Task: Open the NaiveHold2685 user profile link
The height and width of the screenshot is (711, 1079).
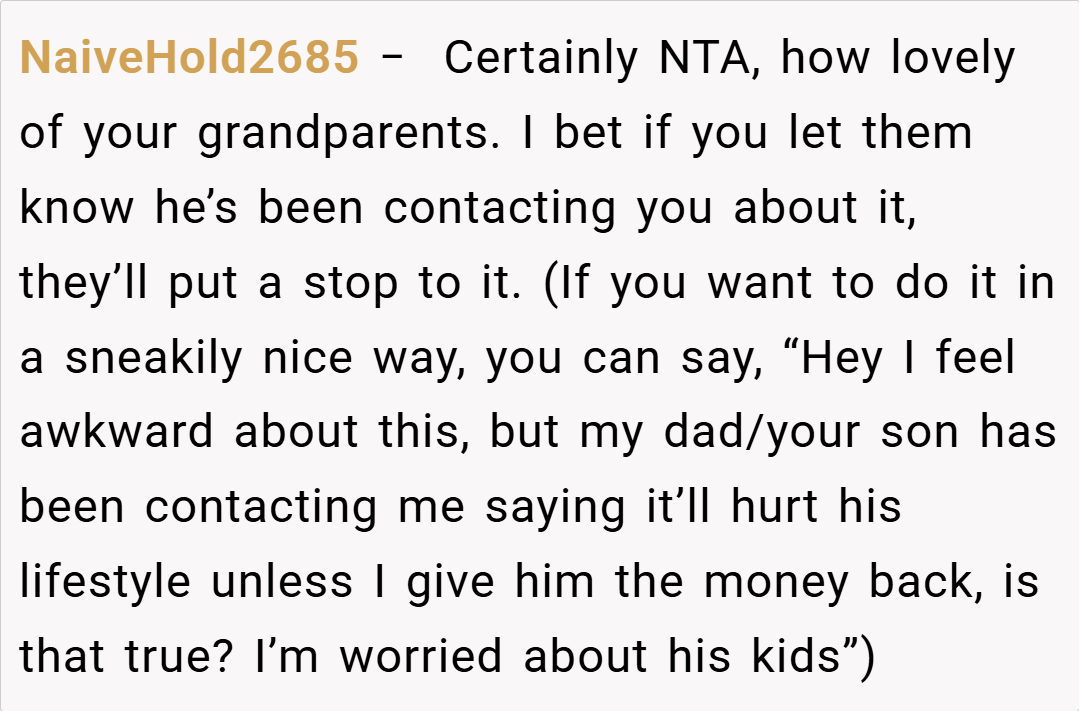Action: coord(189,58)
